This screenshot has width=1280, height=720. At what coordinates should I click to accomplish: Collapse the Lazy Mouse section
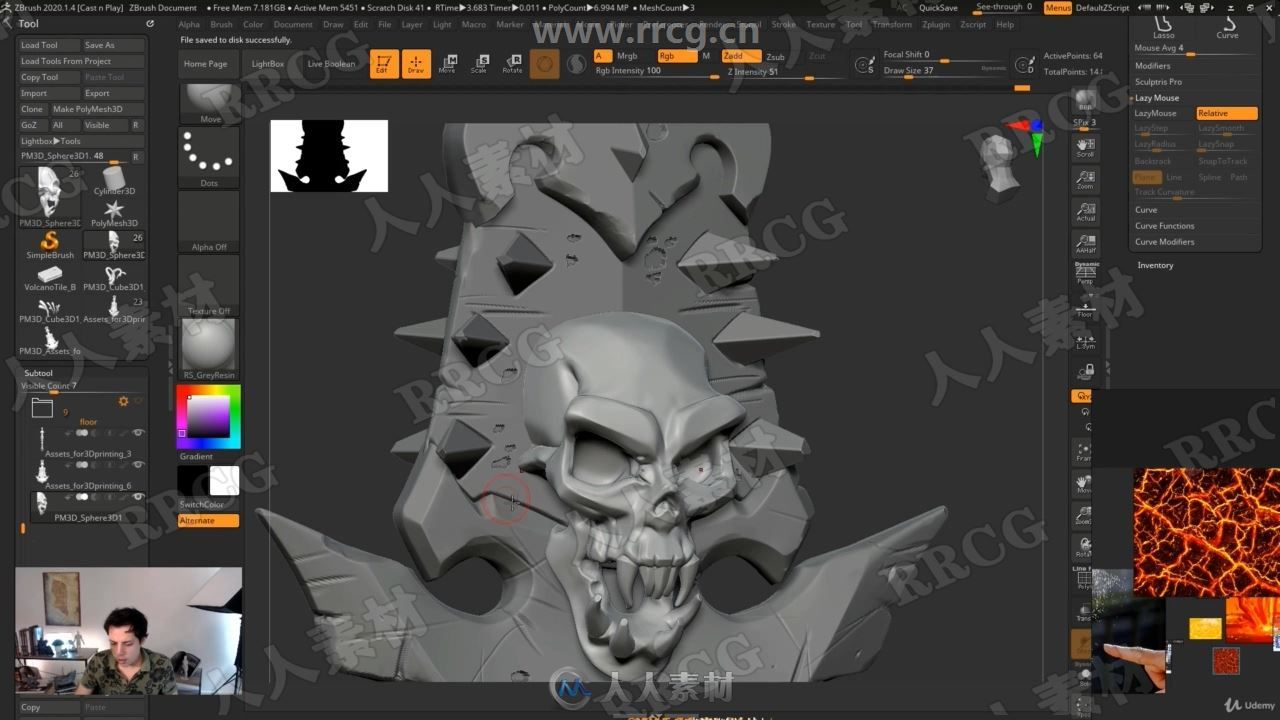[1157, 98]
